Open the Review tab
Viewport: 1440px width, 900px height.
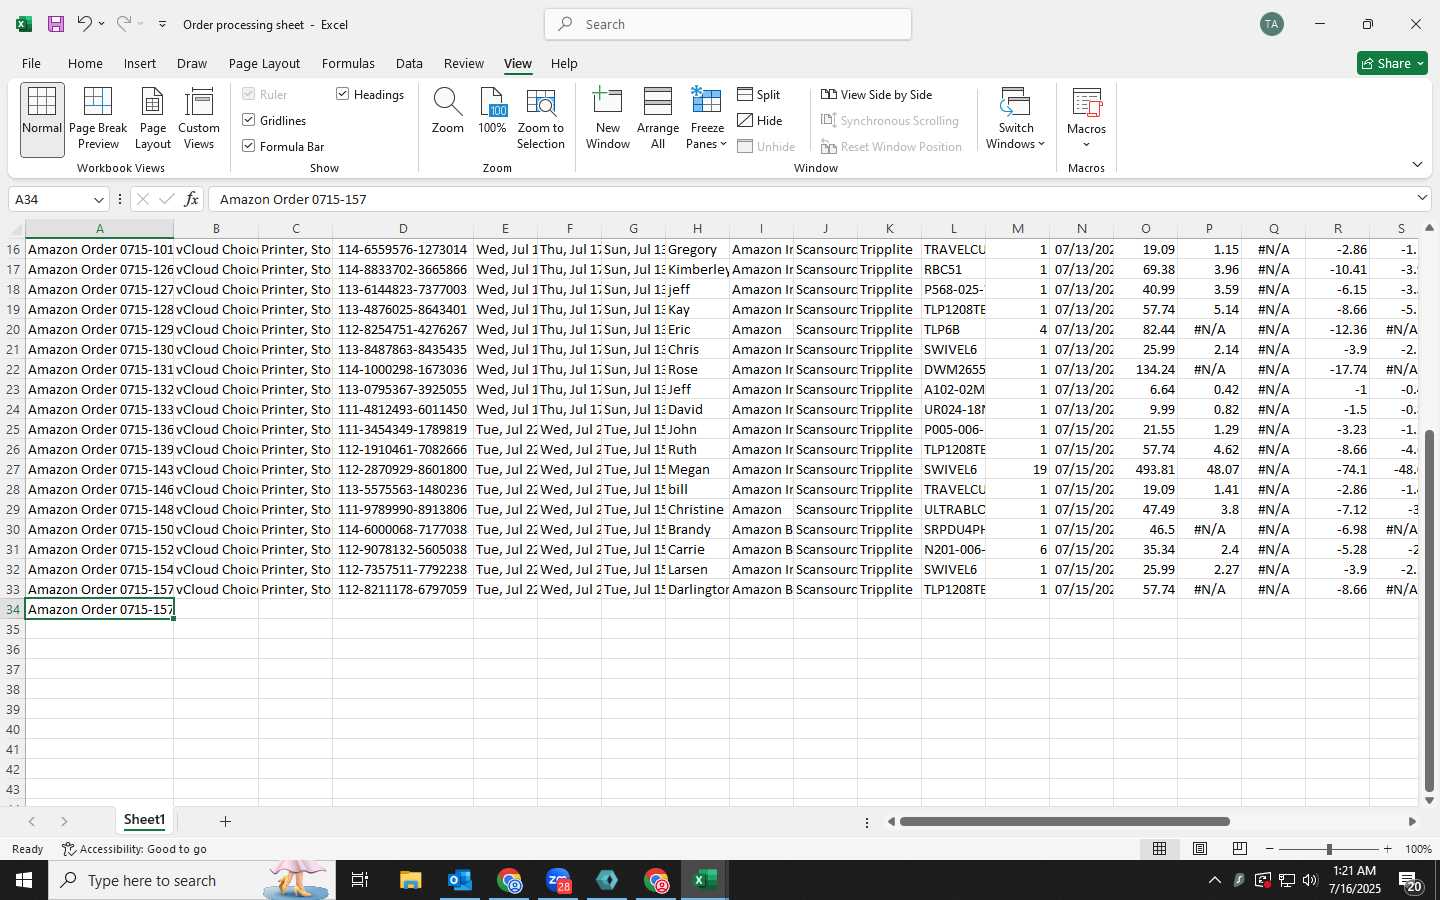click(x=464, y=63)
